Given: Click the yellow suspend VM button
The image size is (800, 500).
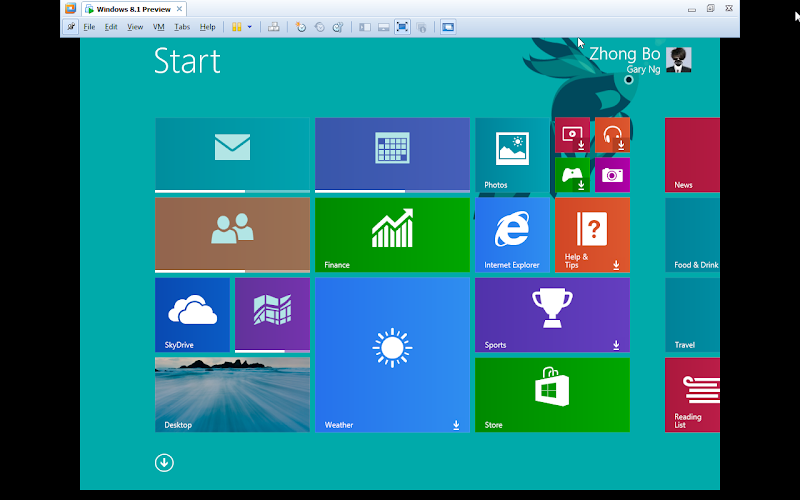Looking at the screenshot, I should [236, 27].
